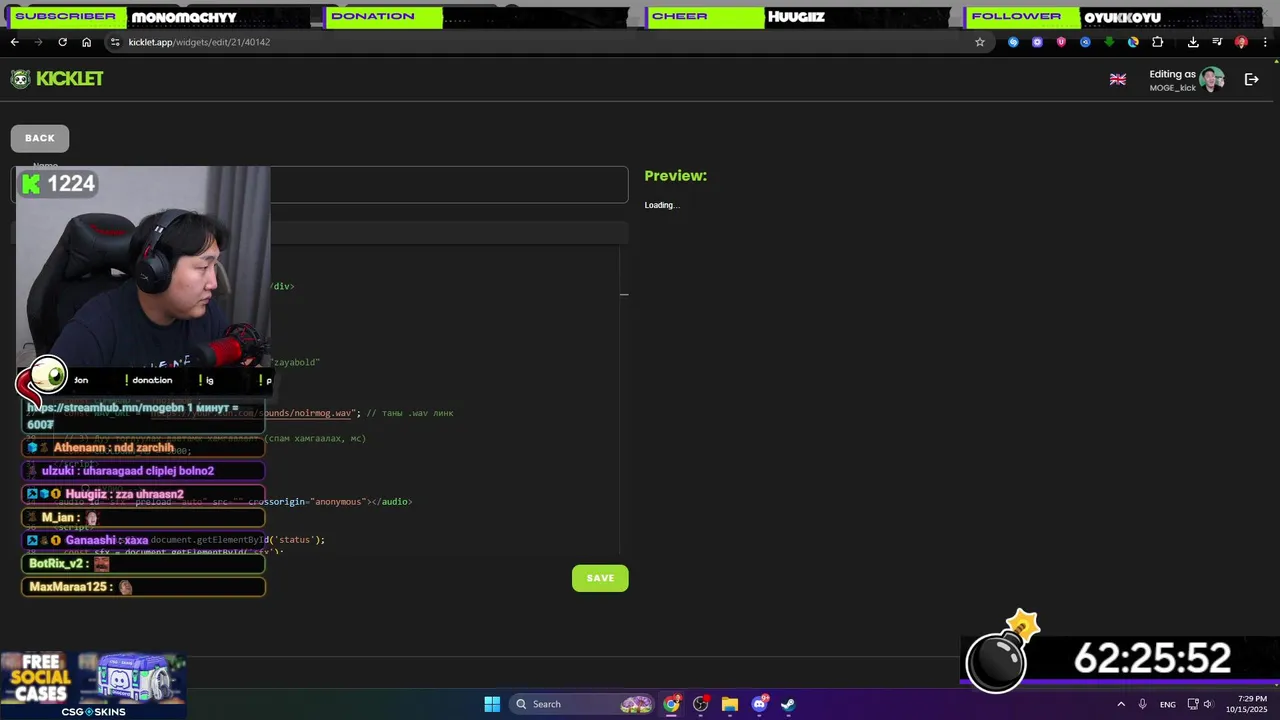Click the browser forward arrow

(38, 42)
